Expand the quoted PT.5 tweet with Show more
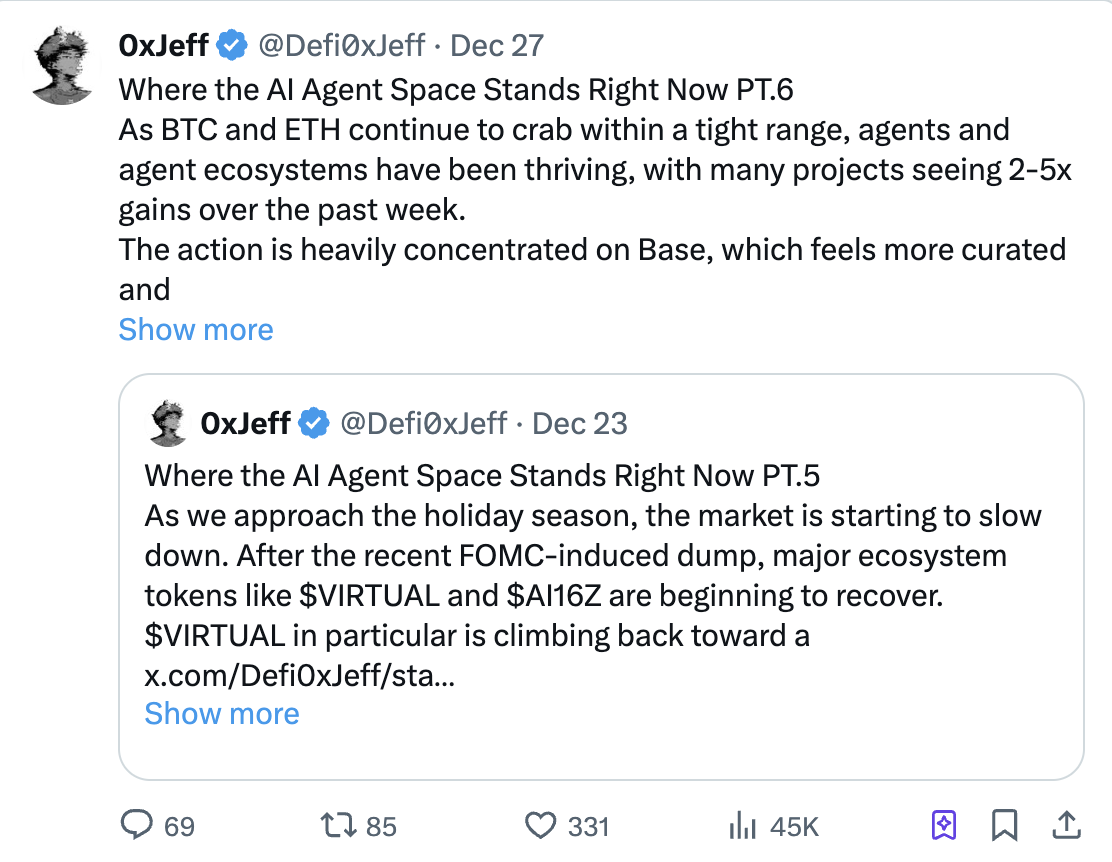Screen dimensions: 1112x862 (222, 713)
